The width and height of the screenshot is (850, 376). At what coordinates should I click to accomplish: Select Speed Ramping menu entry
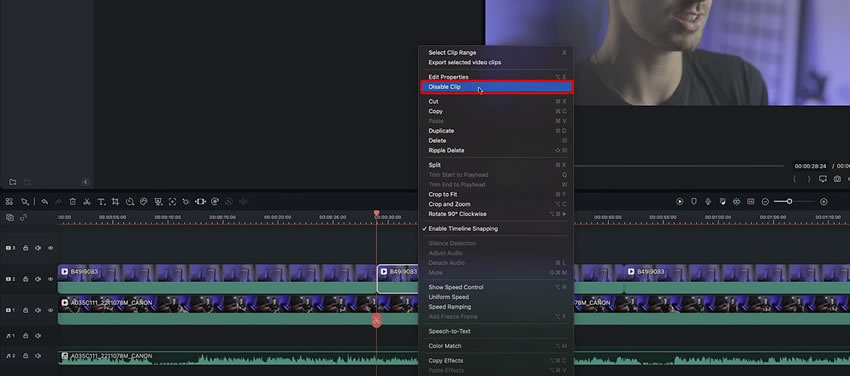(496, 307)
